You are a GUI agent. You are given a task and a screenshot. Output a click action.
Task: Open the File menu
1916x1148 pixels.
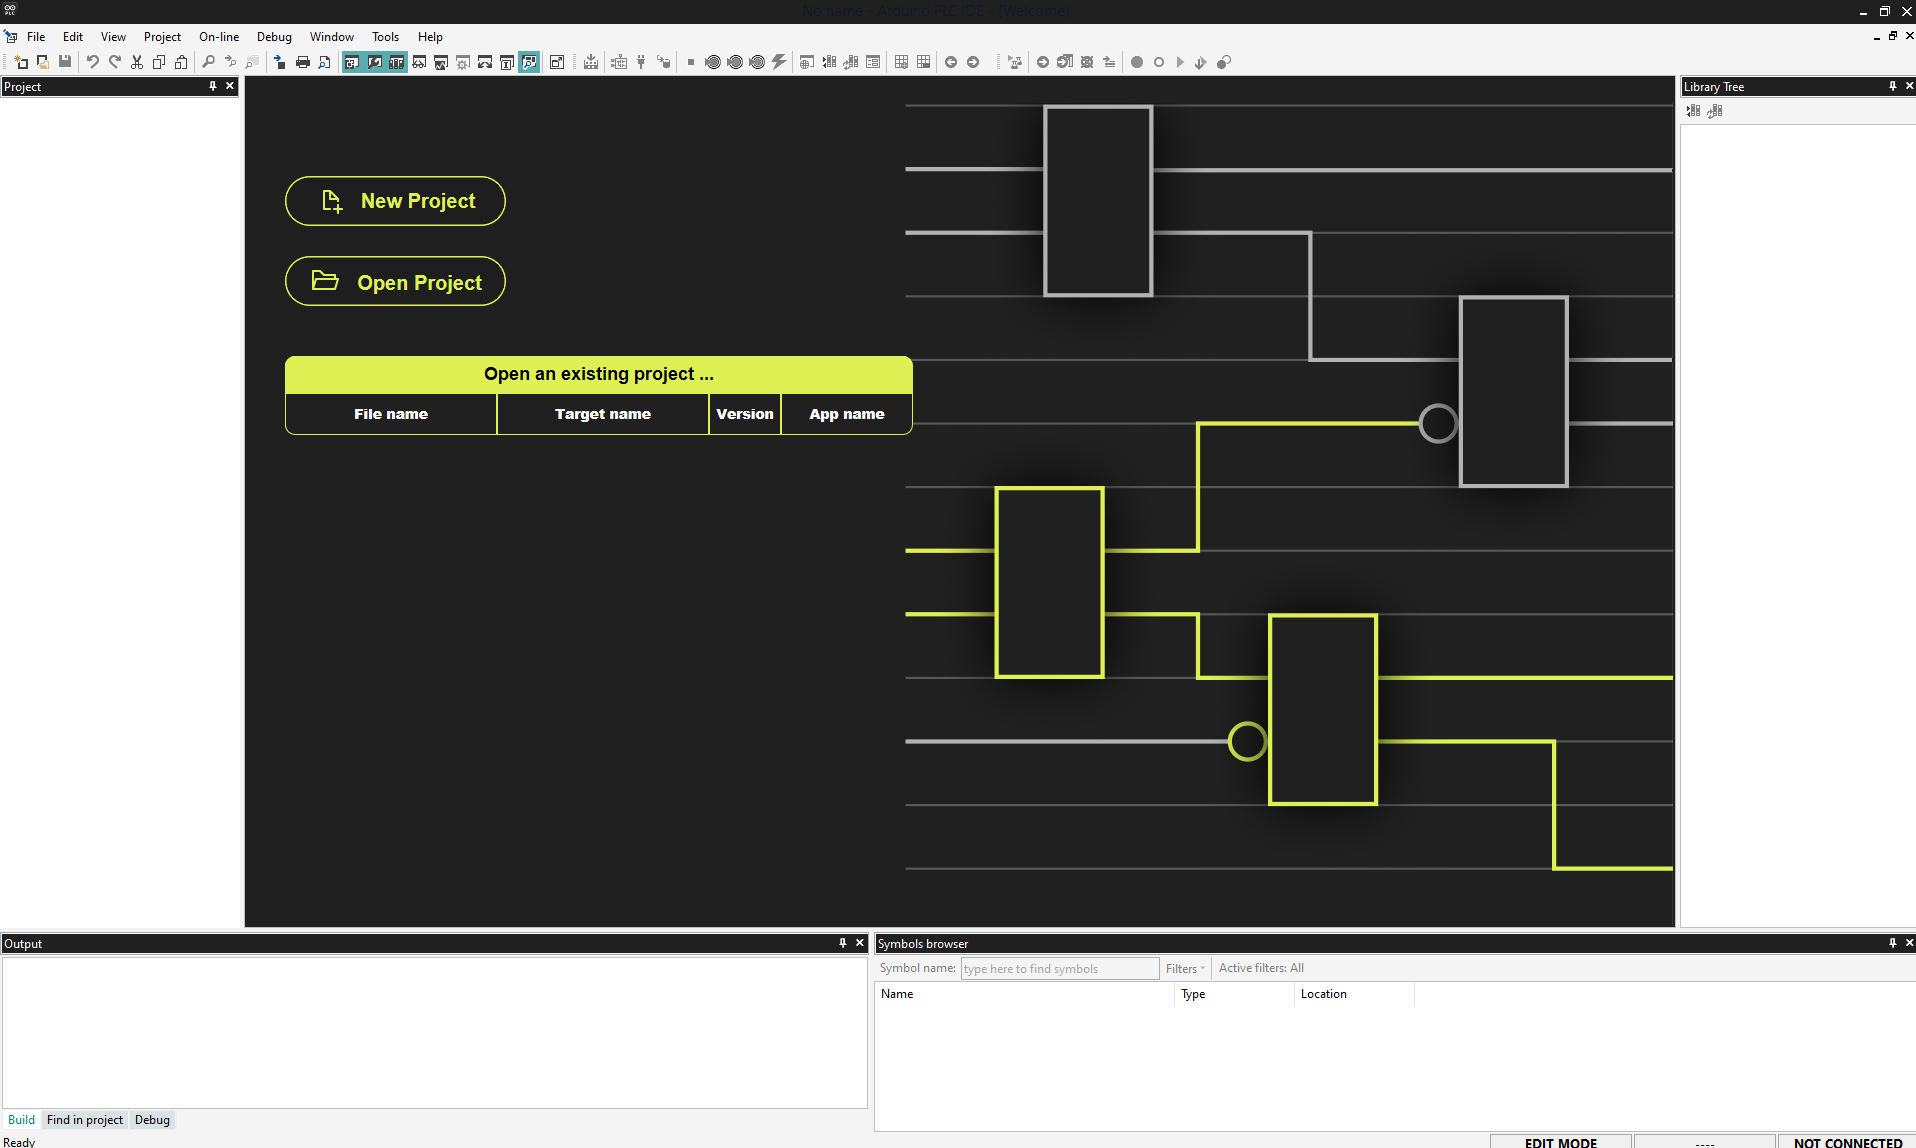click(x=36, y=37)
